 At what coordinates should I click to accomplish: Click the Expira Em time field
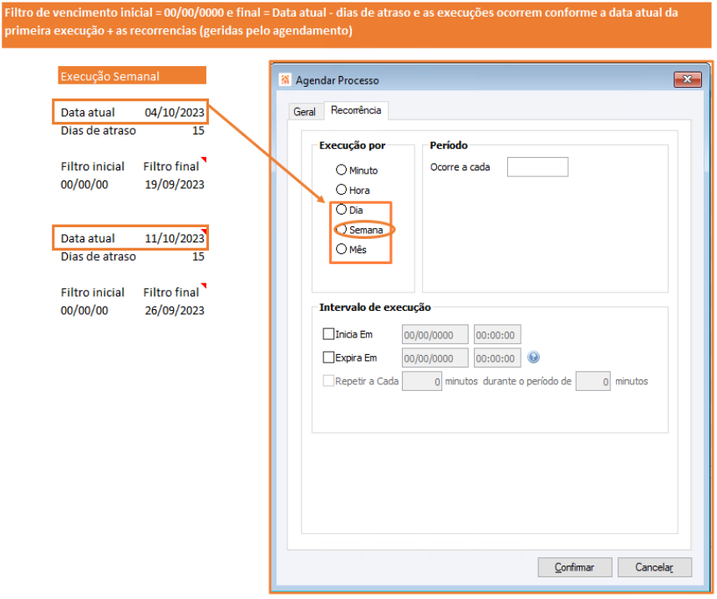497,358
